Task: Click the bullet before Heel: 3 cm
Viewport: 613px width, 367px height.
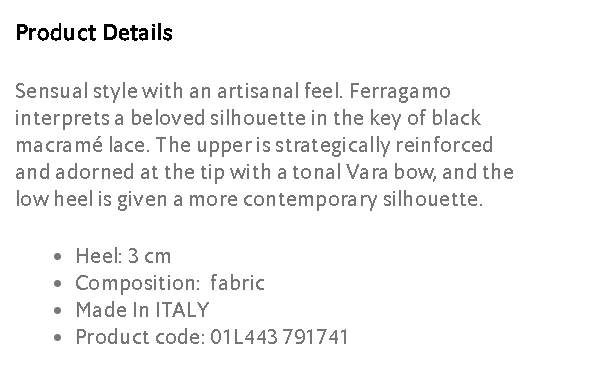Action: [57, 257]
